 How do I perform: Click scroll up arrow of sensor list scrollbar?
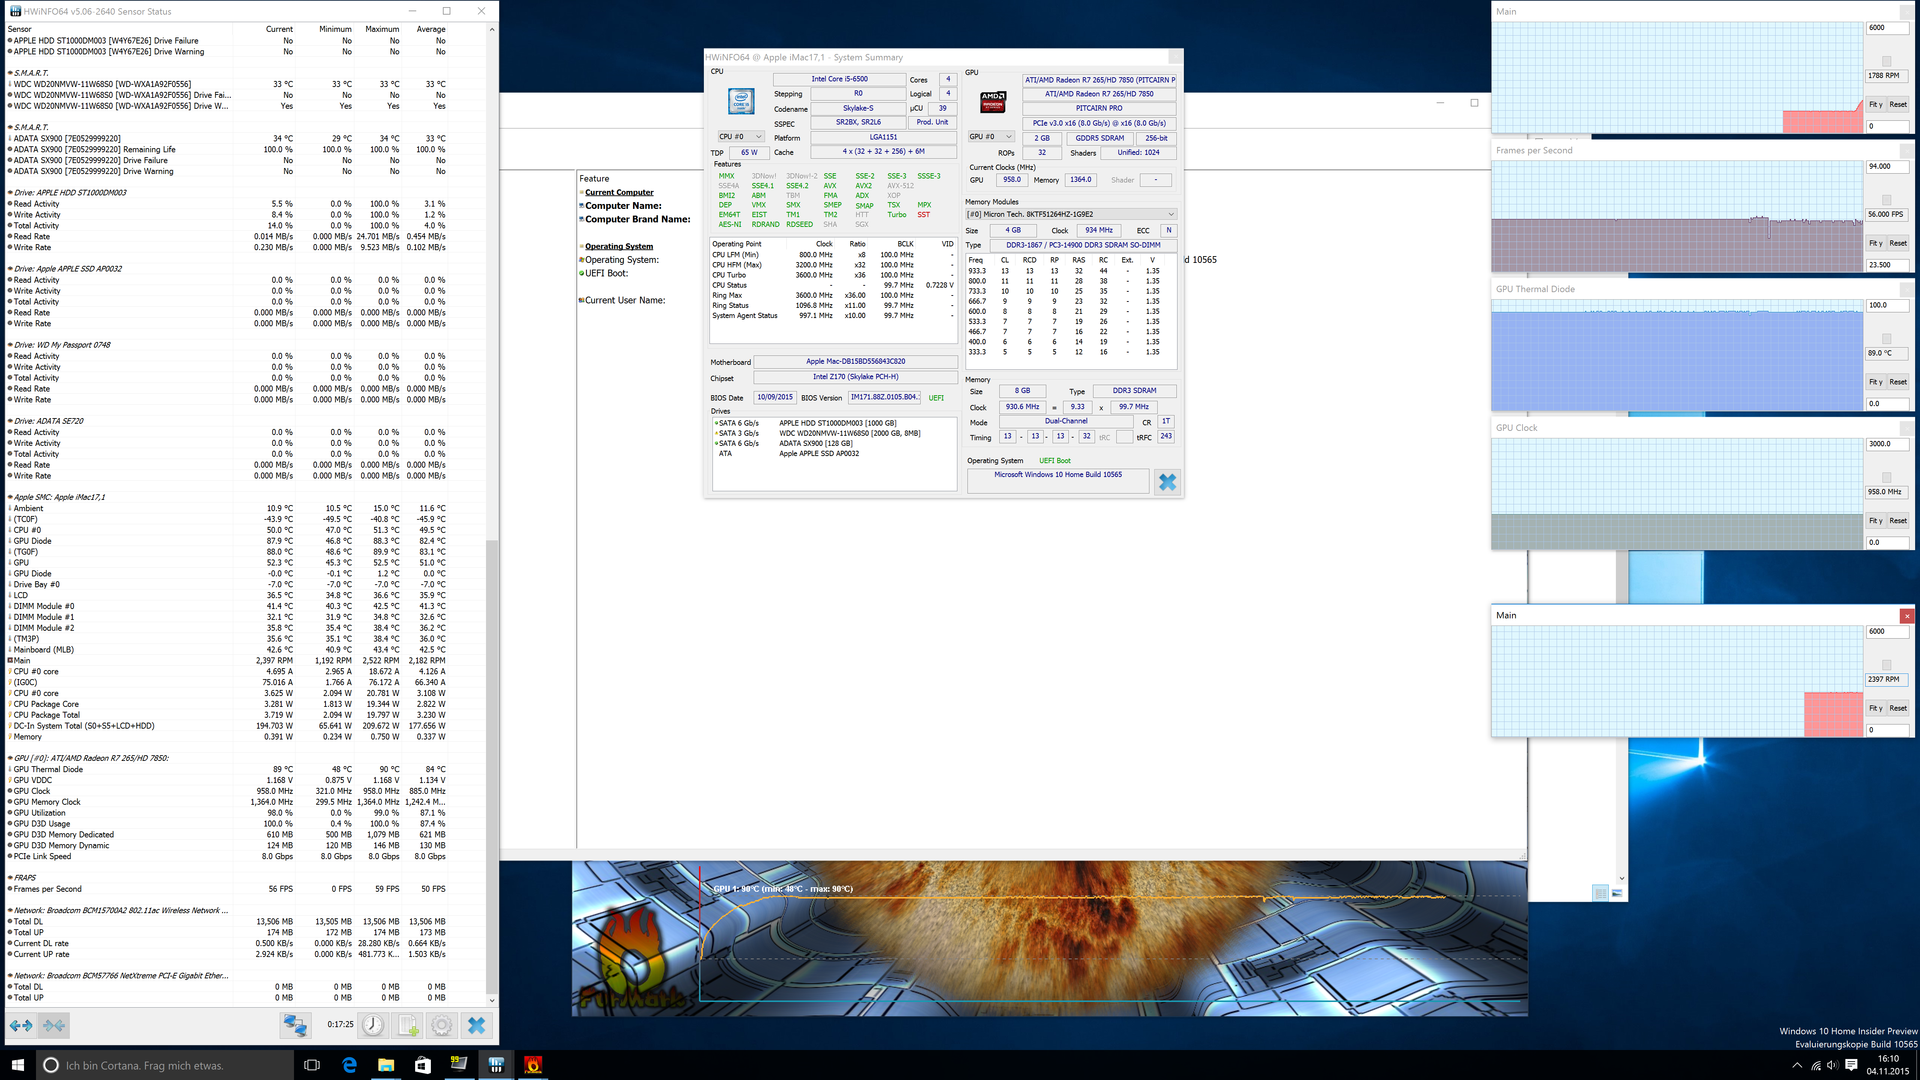(x=491, y=30)
